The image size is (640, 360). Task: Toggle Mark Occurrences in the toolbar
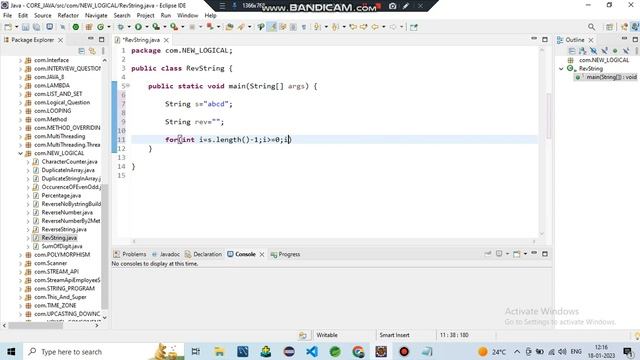tap(272, 27)
